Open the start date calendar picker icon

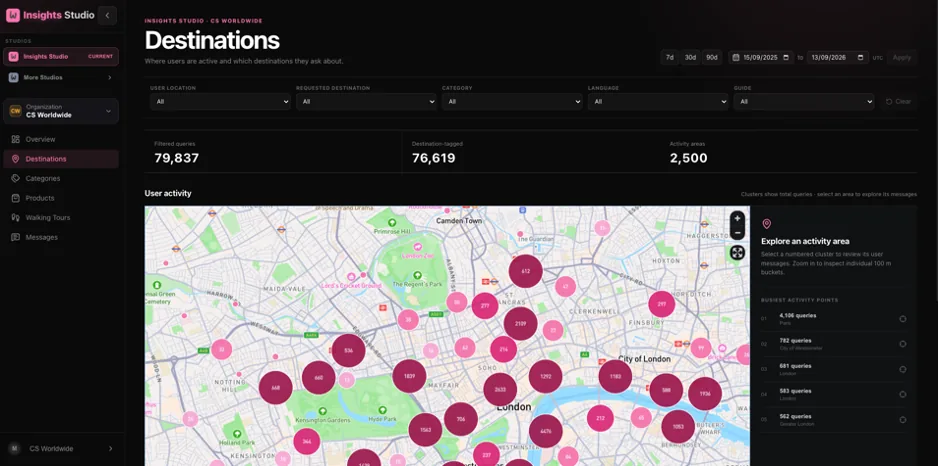(x=785, y=57)
